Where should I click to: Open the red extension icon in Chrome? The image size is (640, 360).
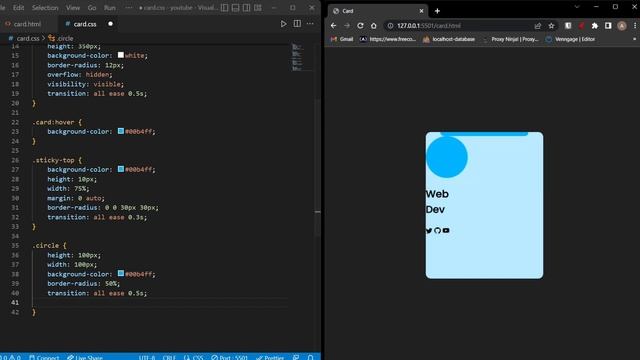click(581, 25)
